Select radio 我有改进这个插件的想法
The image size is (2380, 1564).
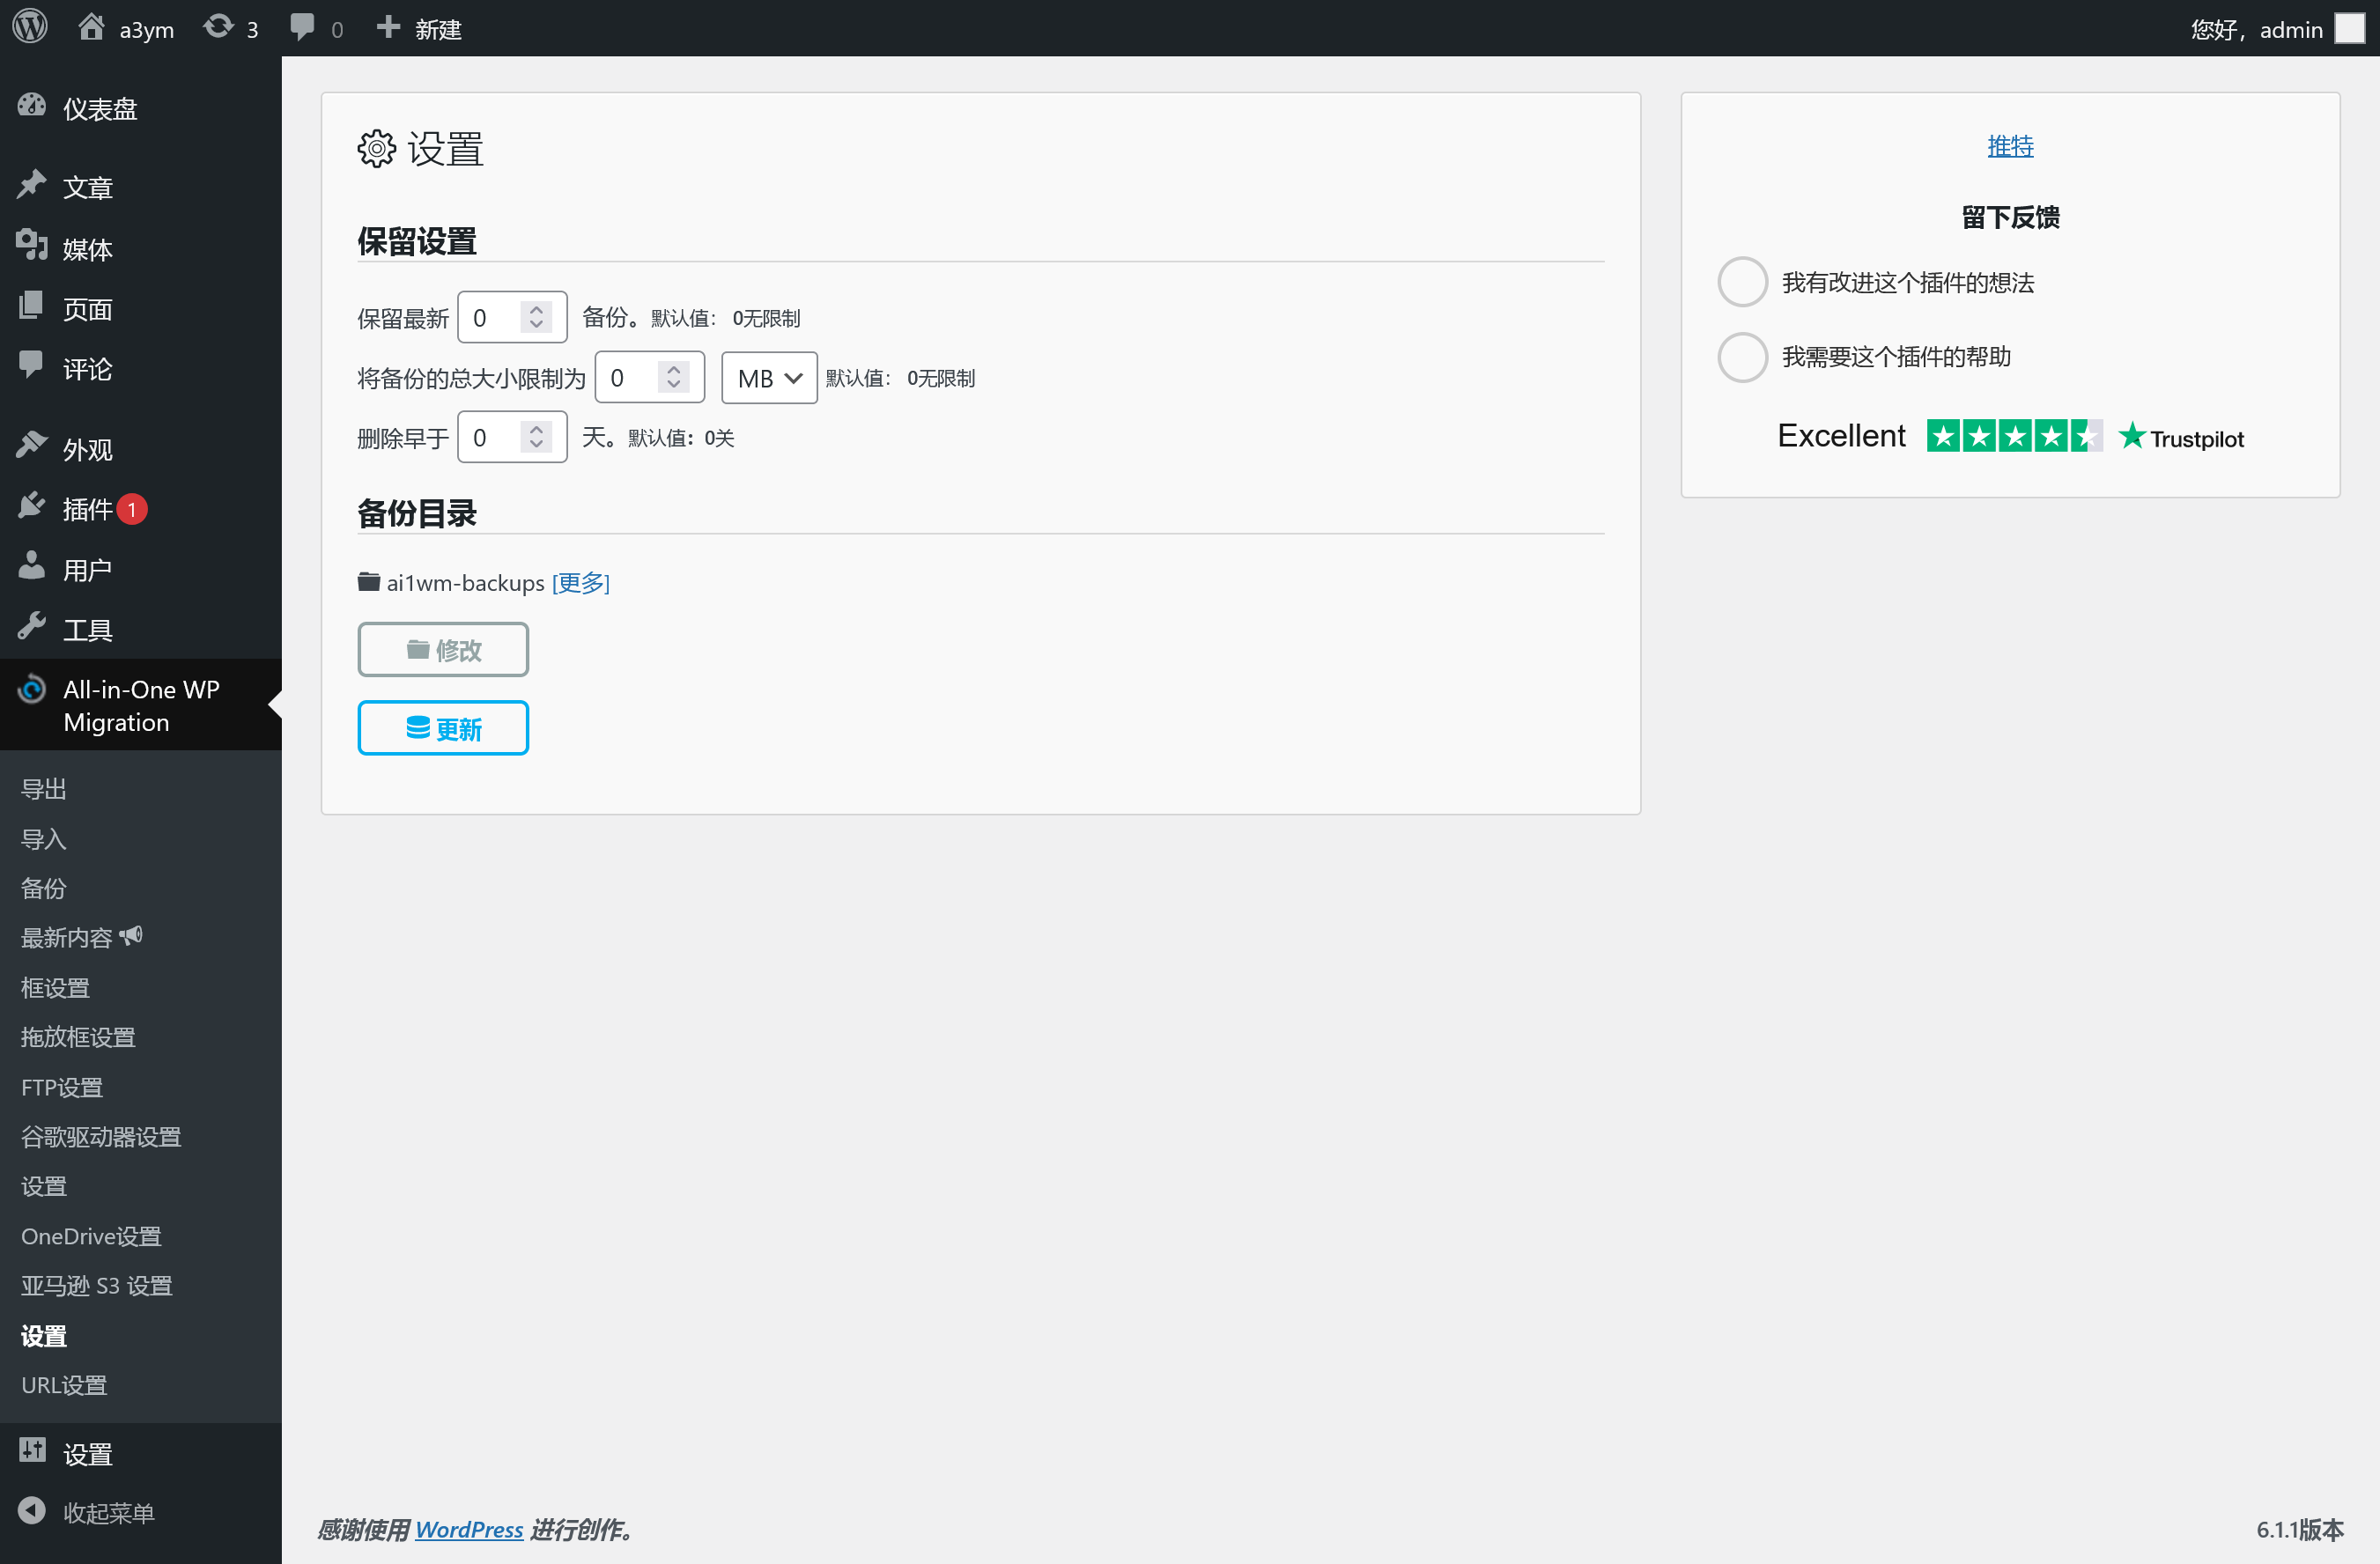[x=1742, y=282]
